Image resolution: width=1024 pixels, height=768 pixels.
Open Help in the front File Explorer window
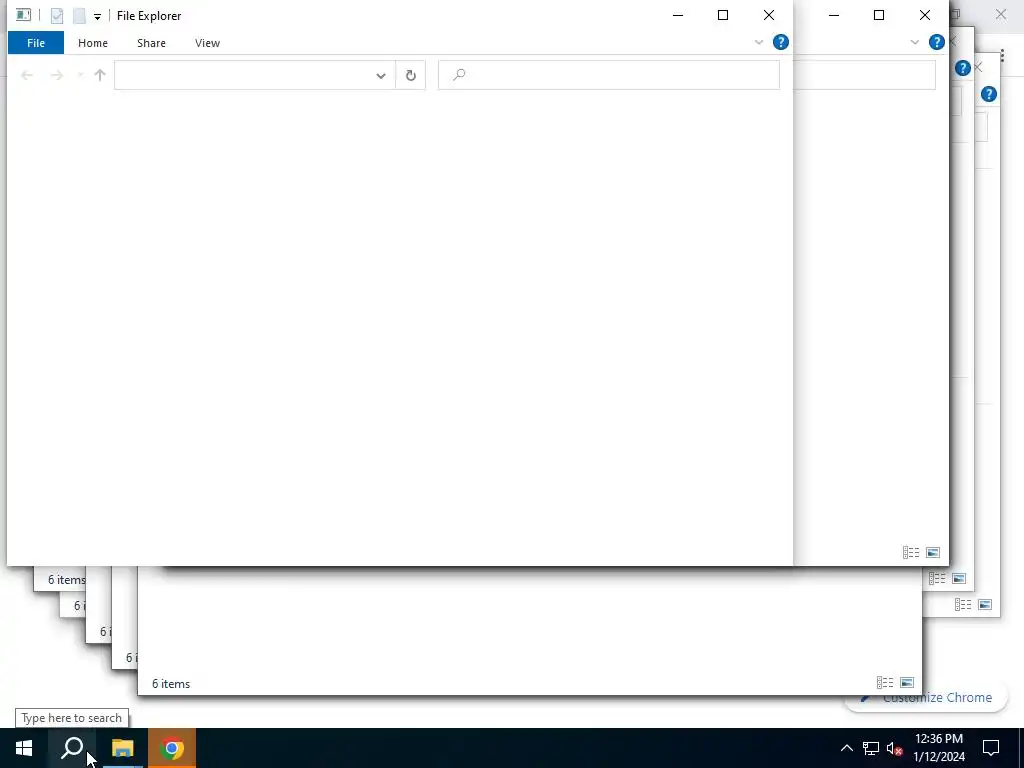780,42
